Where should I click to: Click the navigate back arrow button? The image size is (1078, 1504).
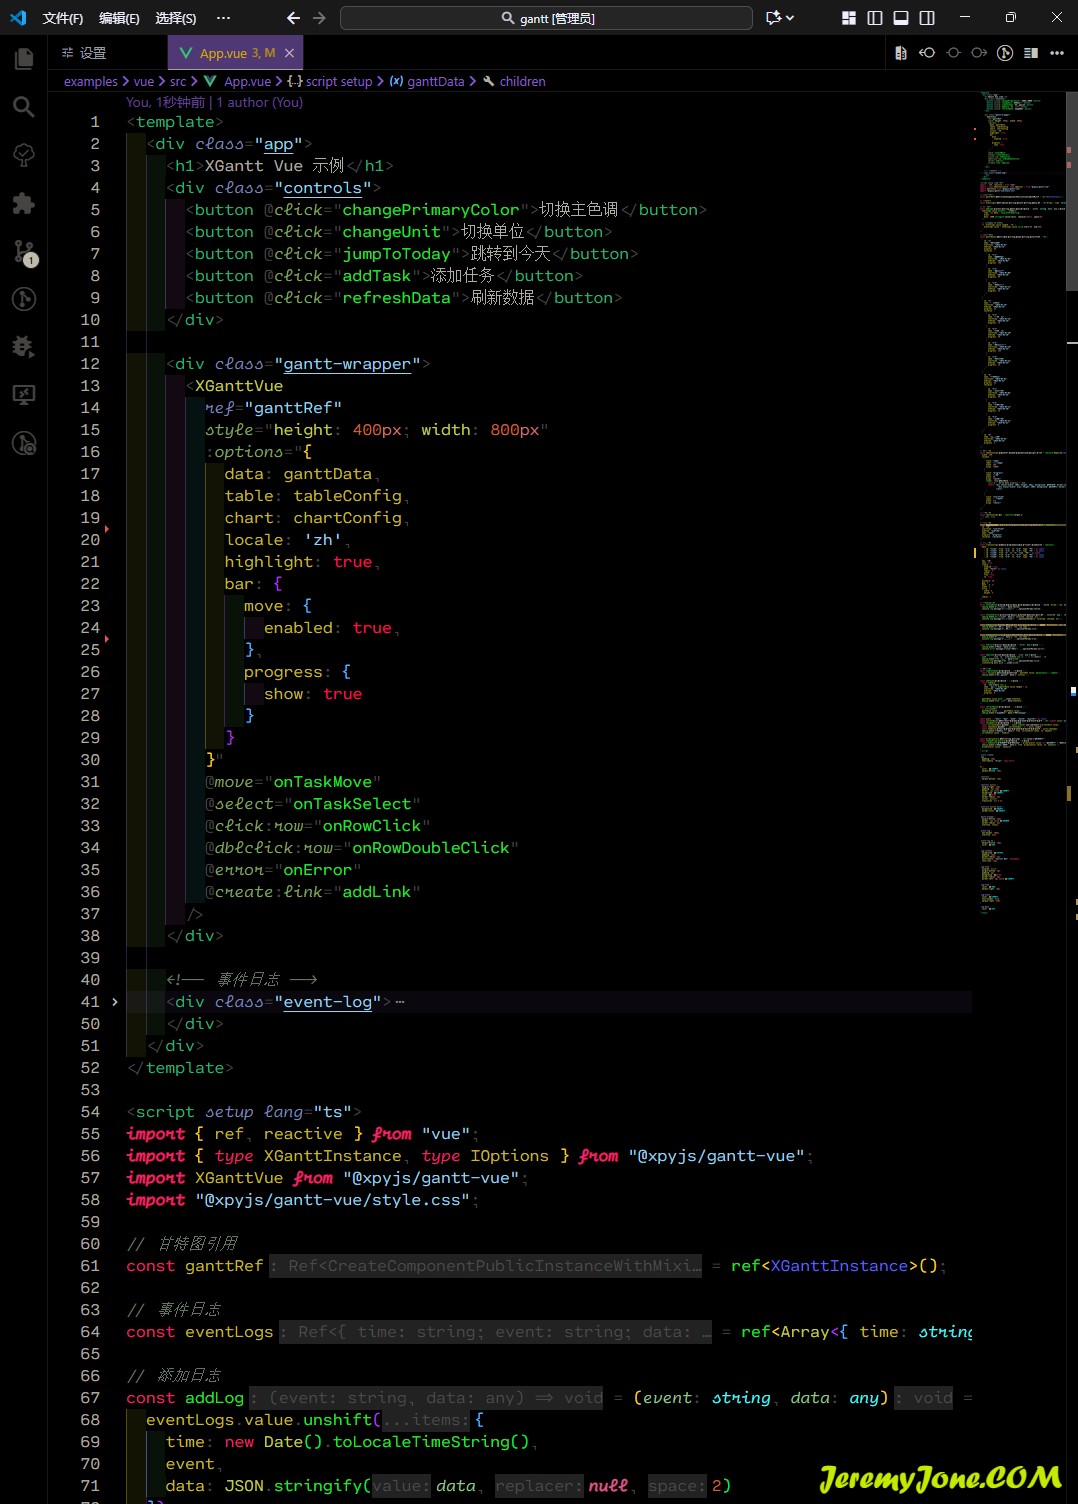tap(293, 18)
